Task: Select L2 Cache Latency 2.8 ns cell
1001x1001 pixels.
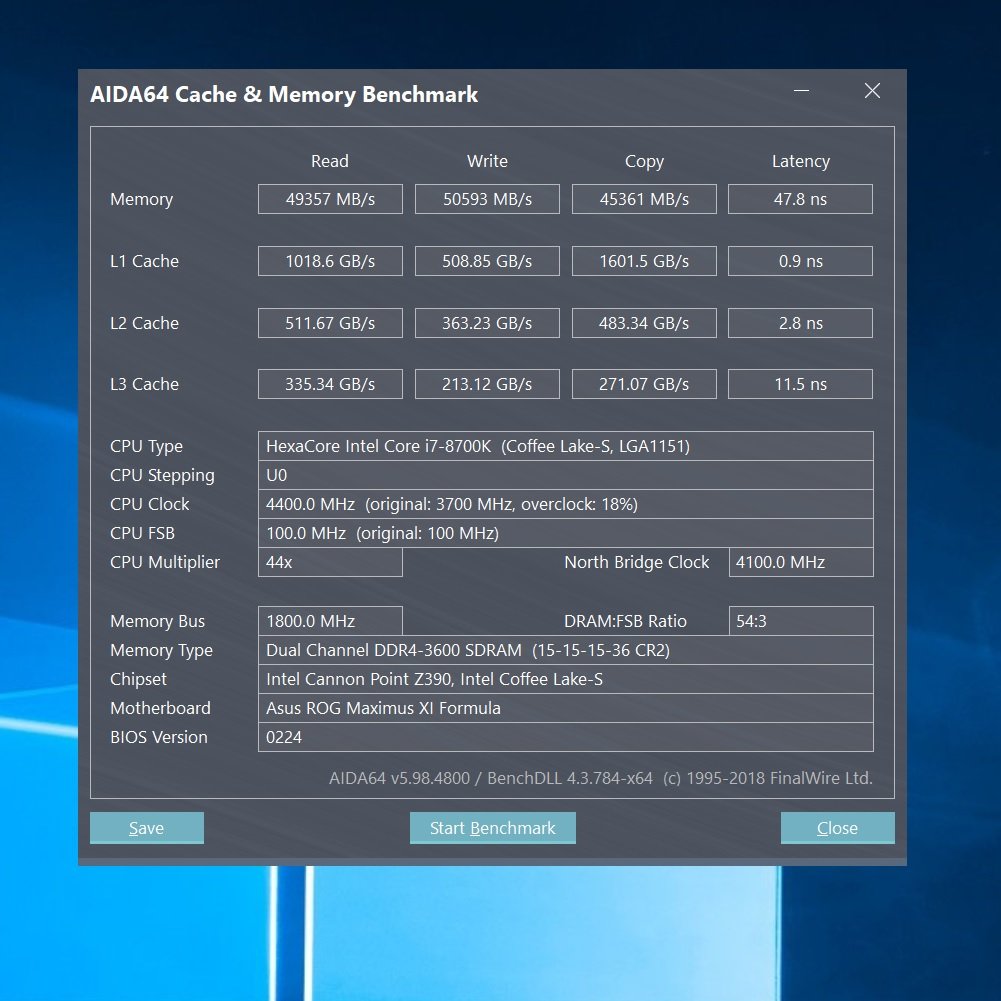Action: pos(801,323)
